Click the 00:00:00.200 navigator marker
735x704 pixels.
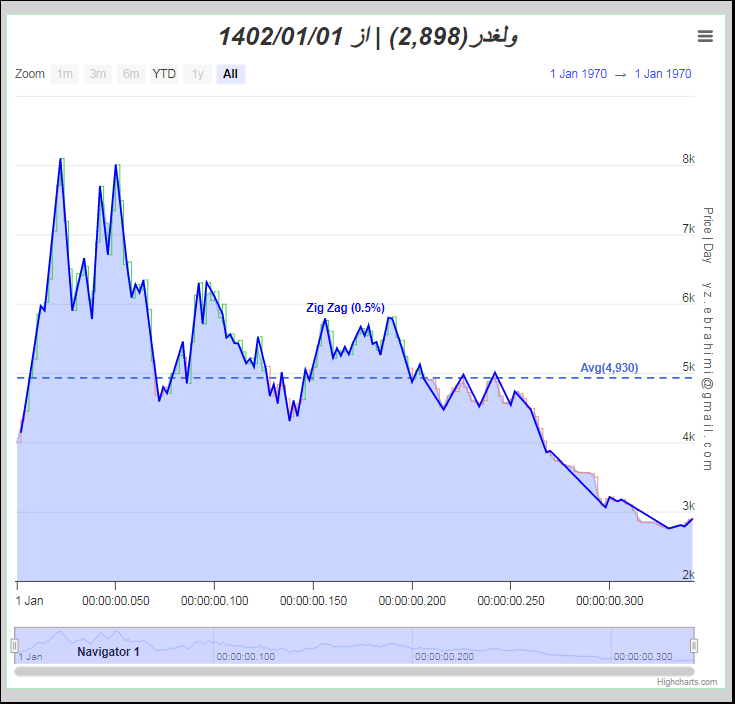[x=444, y=657]
